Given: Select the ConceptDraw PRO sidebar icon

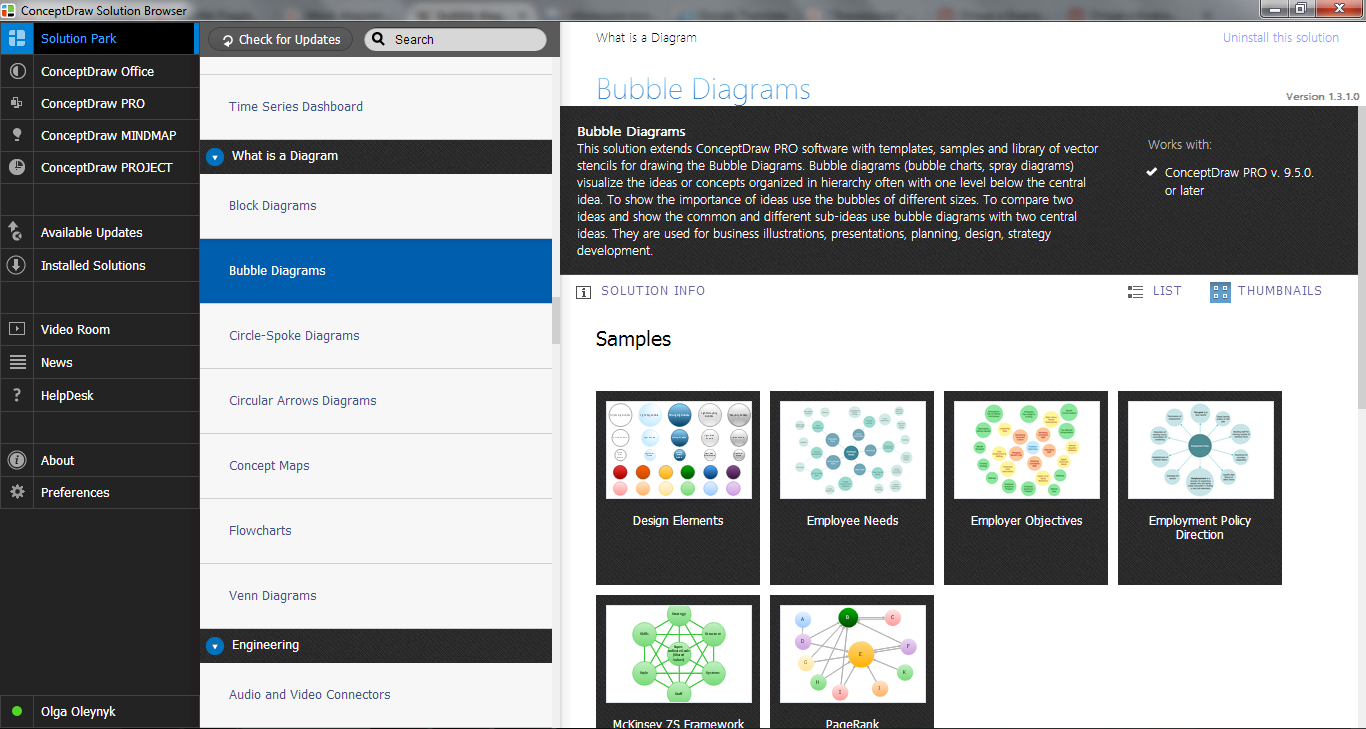Looking at the screenshot, I should pos(18,103).
